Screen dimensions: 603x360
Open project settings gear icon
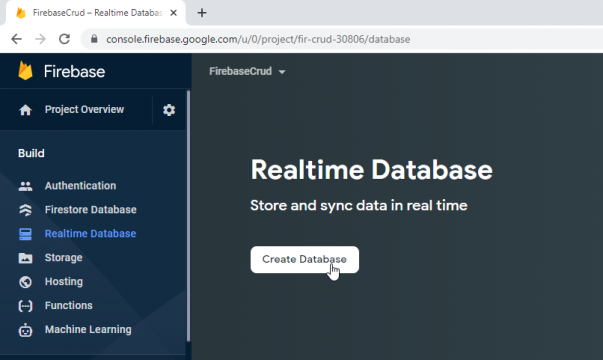pyautogui.click(x=169, y=110)
